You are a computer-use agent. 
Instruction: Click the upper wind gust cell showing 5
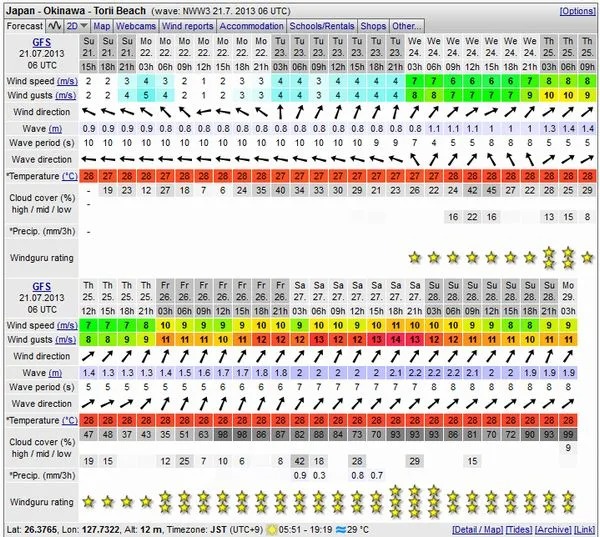146,95
